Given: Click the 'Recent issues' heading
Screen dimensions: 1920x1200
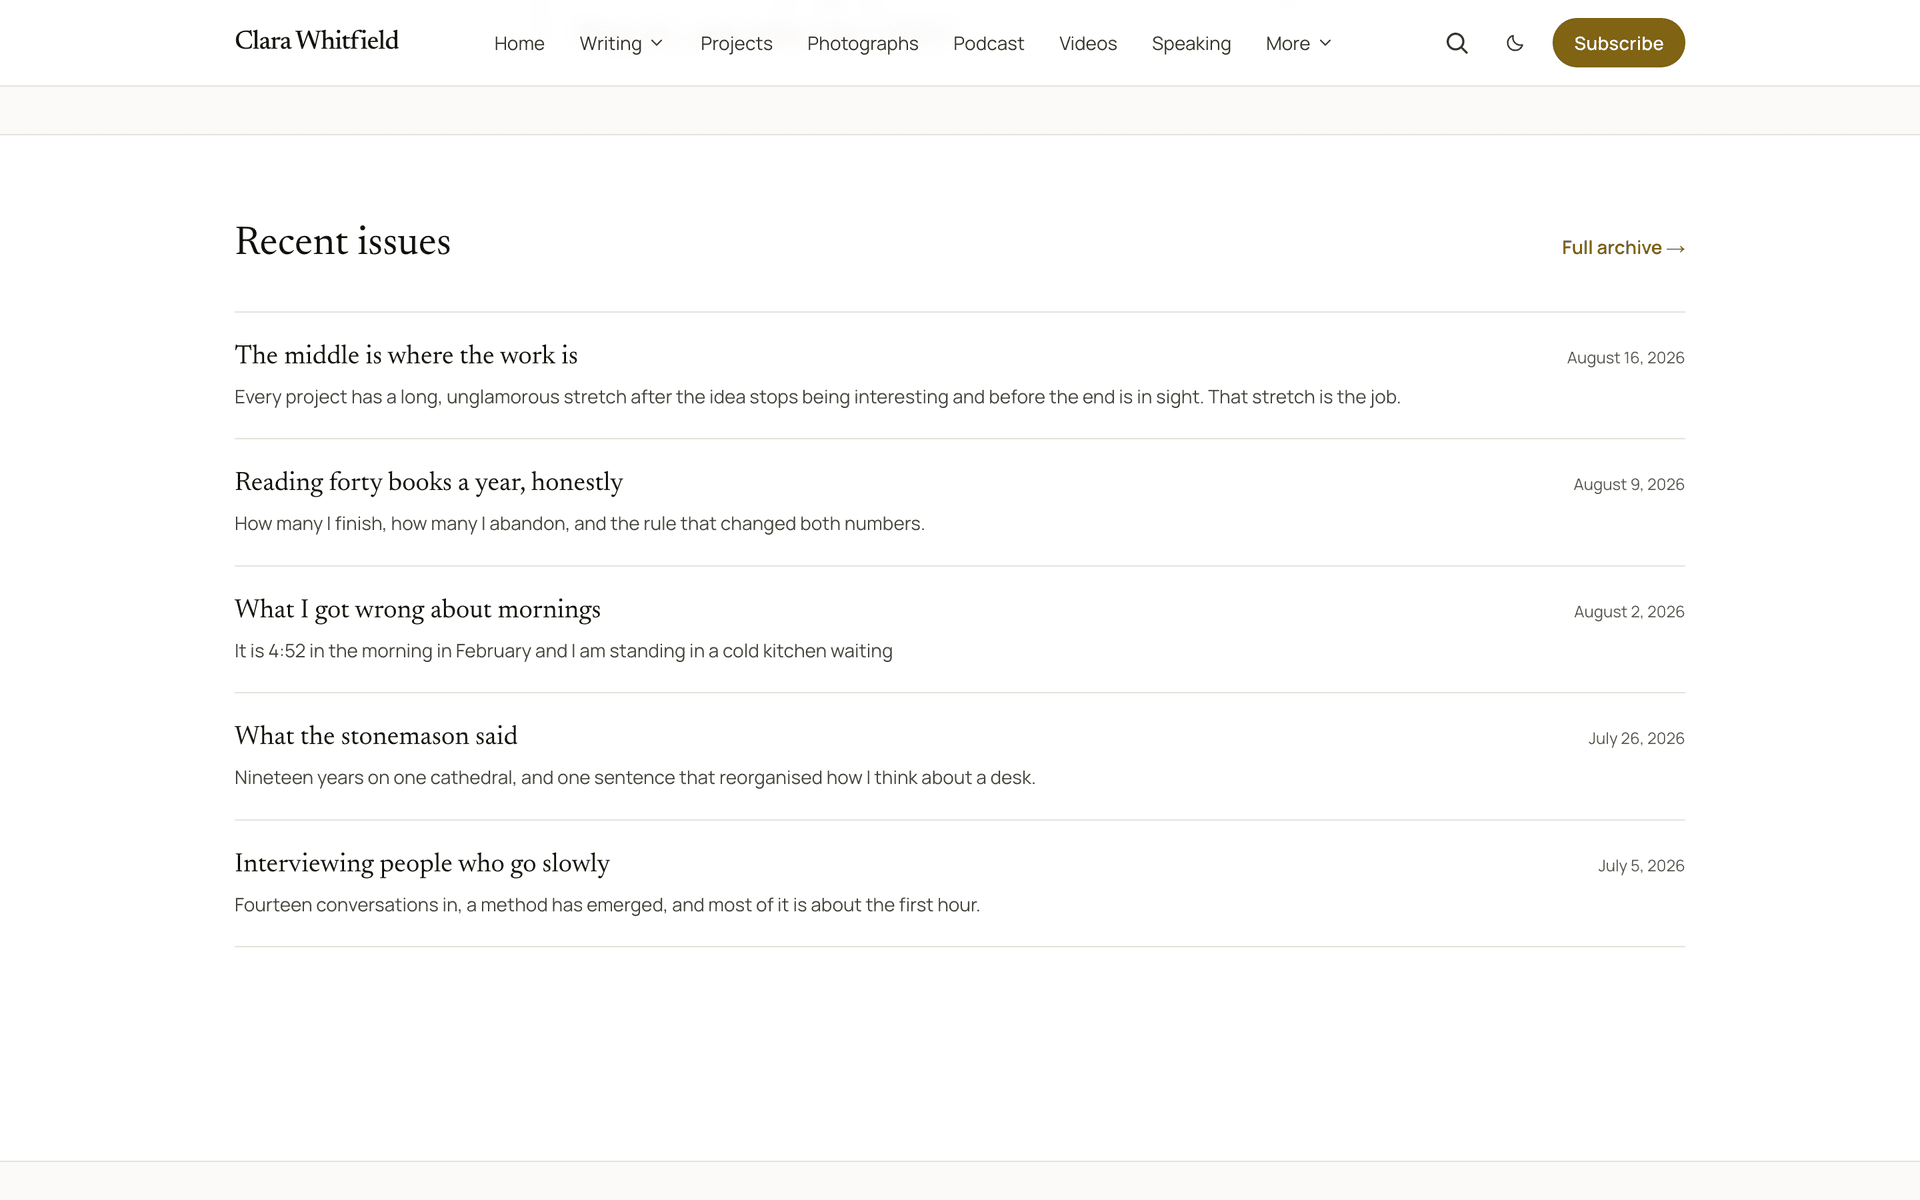Looking at the screenshot, I should (x=342, y=241).
